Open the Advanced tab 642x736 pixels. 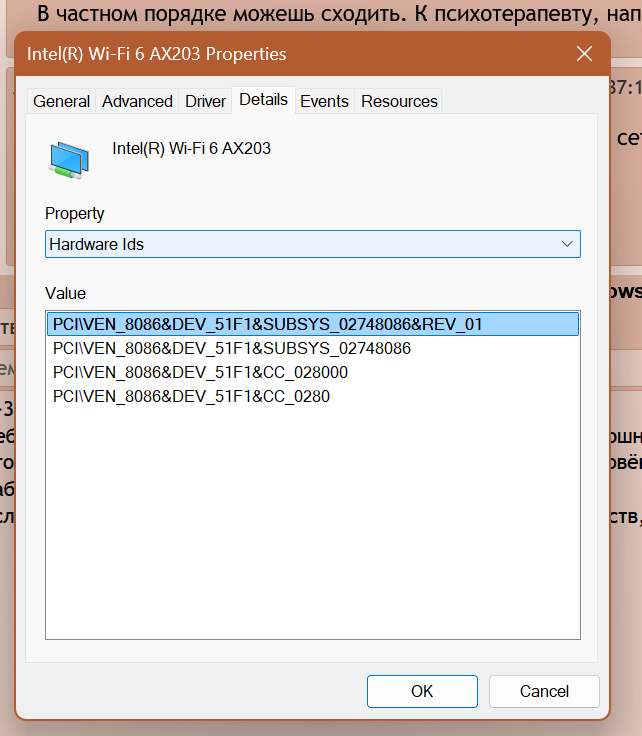[x=137, y=101]
